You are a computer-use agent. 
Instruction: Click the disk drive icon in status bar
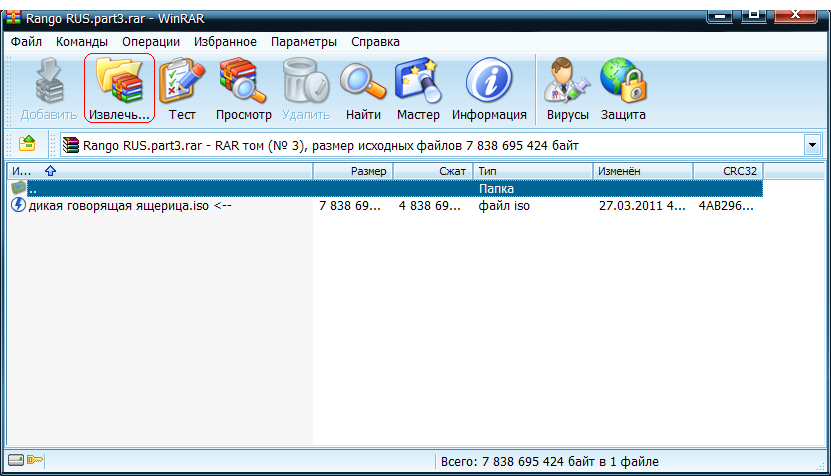coord(16,460)
